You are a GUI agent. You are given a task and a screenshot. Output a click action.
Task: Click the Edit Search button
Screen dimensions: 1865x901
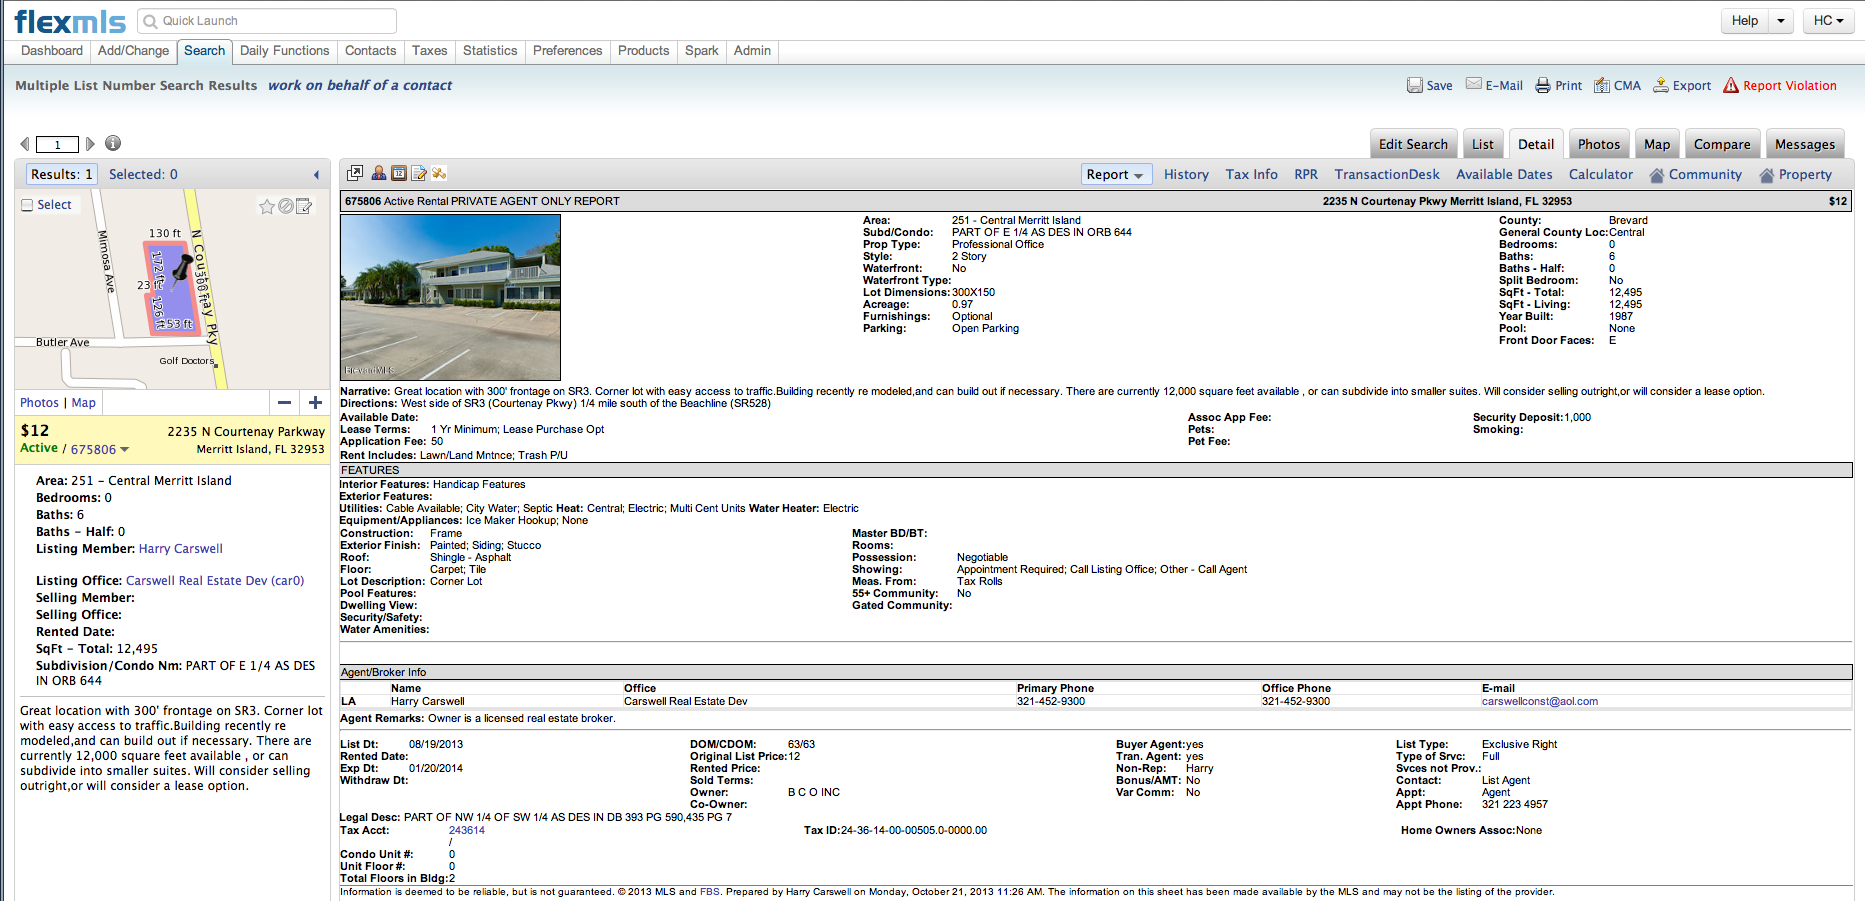[x=1412, y=145]
